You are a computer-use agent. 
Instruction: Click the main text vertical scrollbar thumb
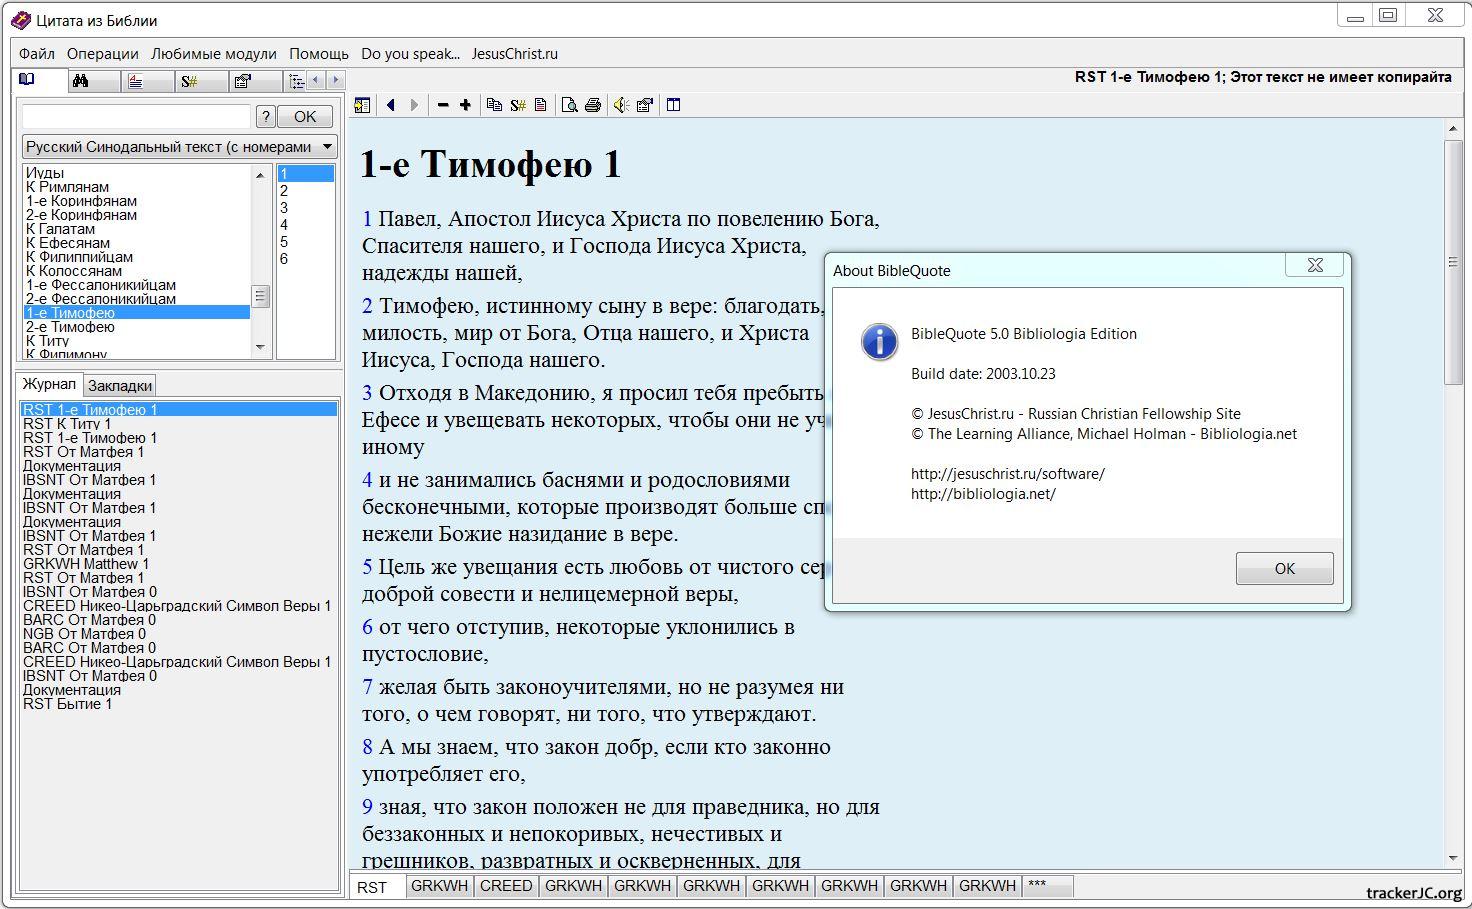point(1453,260)
